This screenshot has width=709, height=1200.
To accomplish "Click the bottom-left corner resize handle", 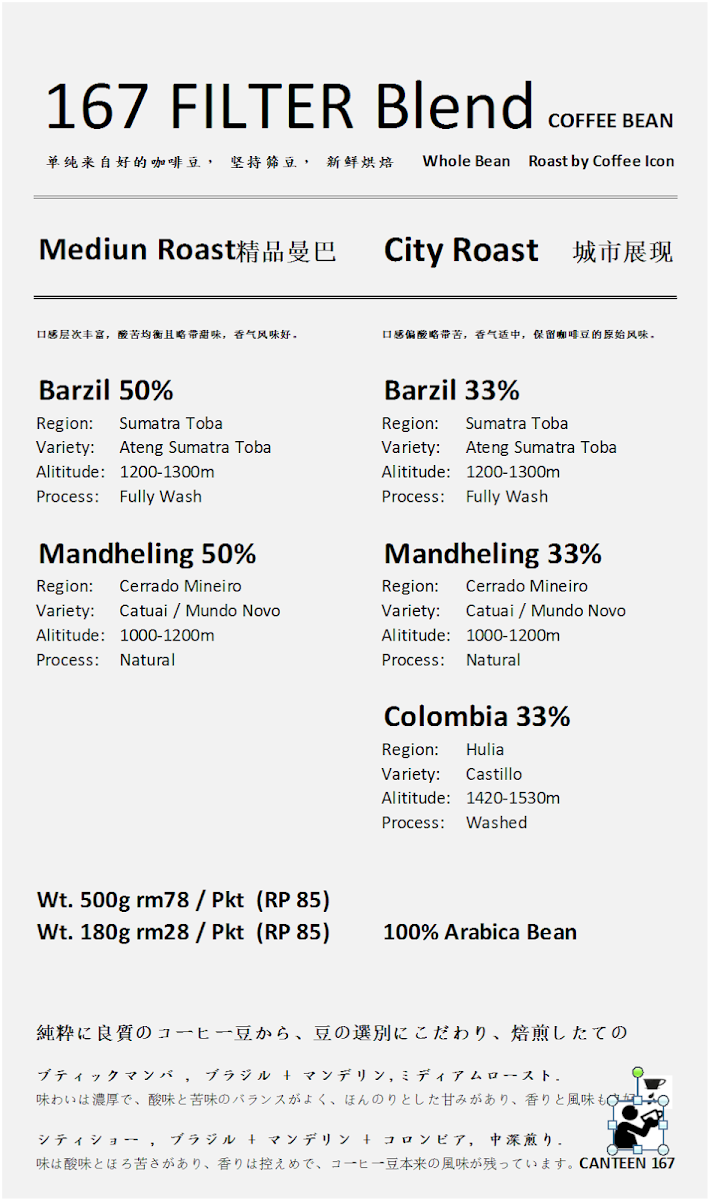I will tap(611, 1152).
